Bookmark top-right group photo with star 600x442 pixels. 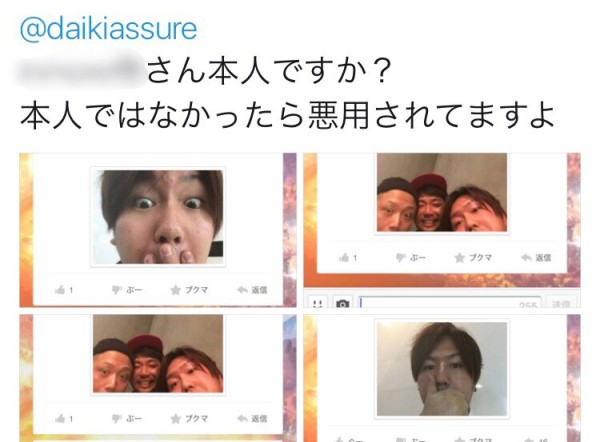[460, 258]
